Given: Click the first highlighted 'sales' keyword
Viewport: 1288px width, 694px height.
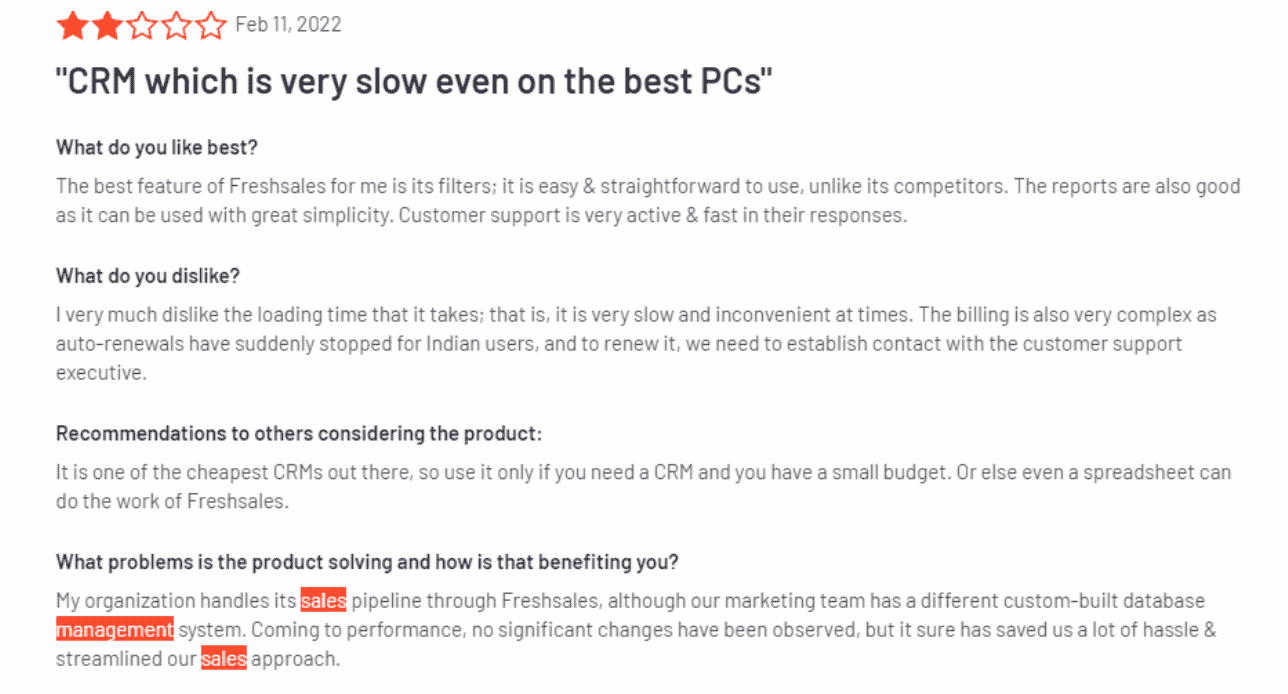Looking at the screenshot, I should [x=323, y=601].
